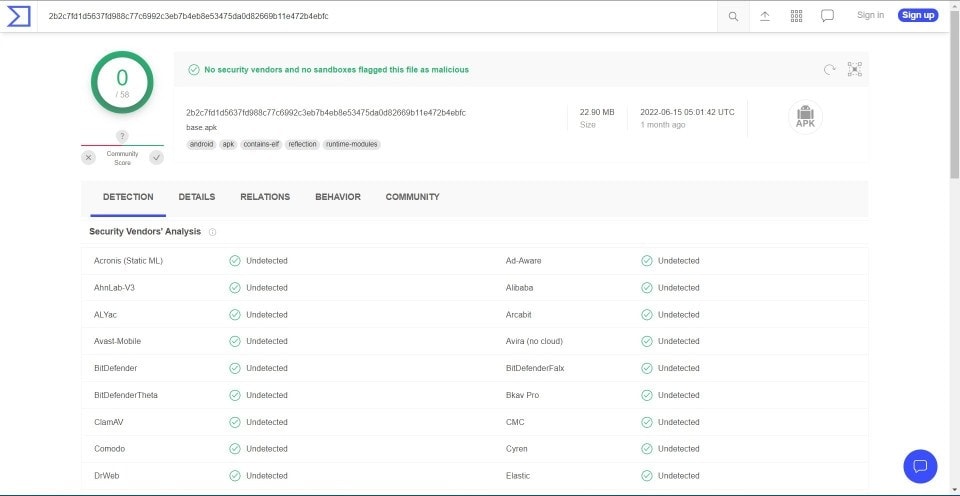Click the Sign up button

[x=918, y=15]
